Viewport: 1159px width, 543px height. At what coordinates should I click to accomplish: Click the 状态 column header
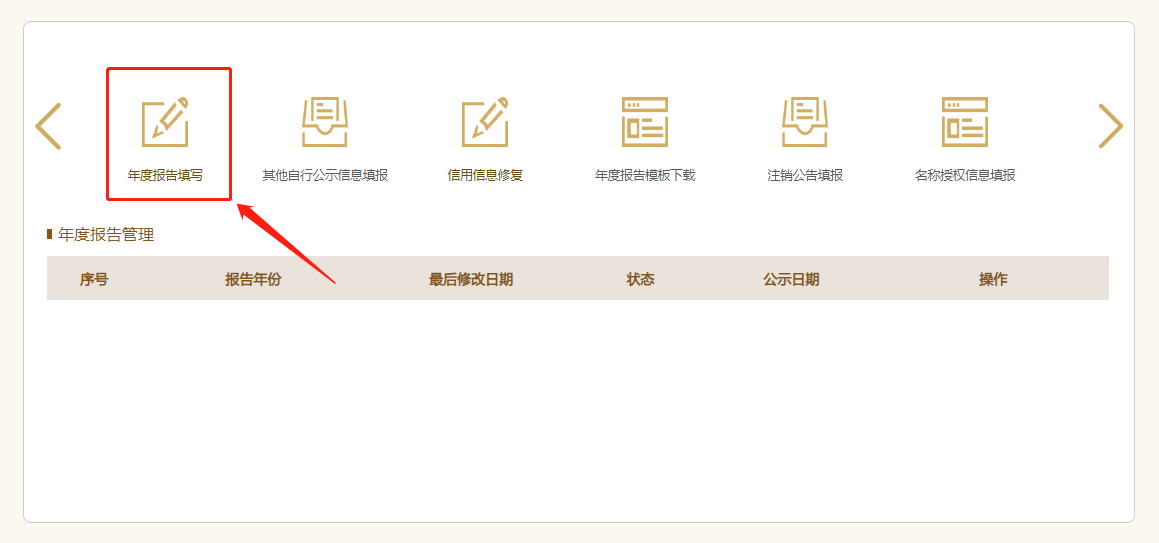pos(640,279)
